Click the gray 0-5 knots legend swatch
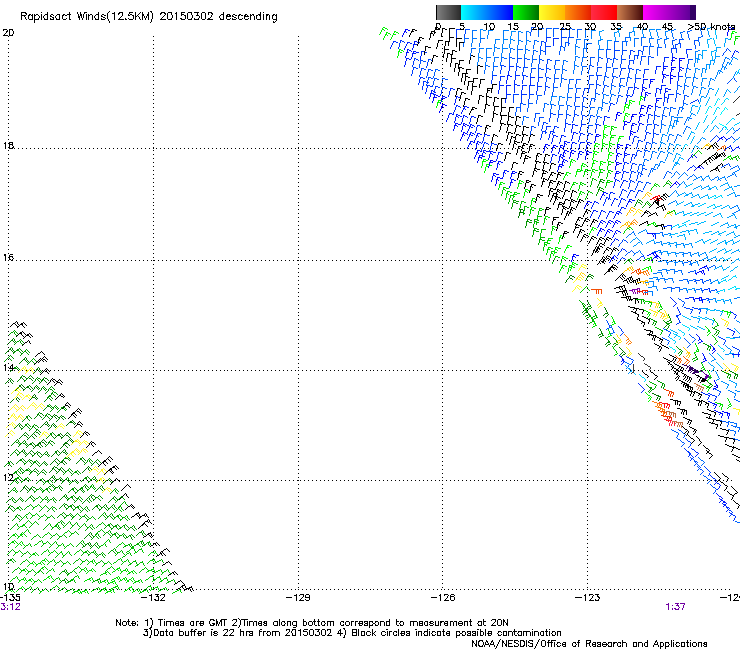This screenshot has width=740, height=650. point(448,12)
